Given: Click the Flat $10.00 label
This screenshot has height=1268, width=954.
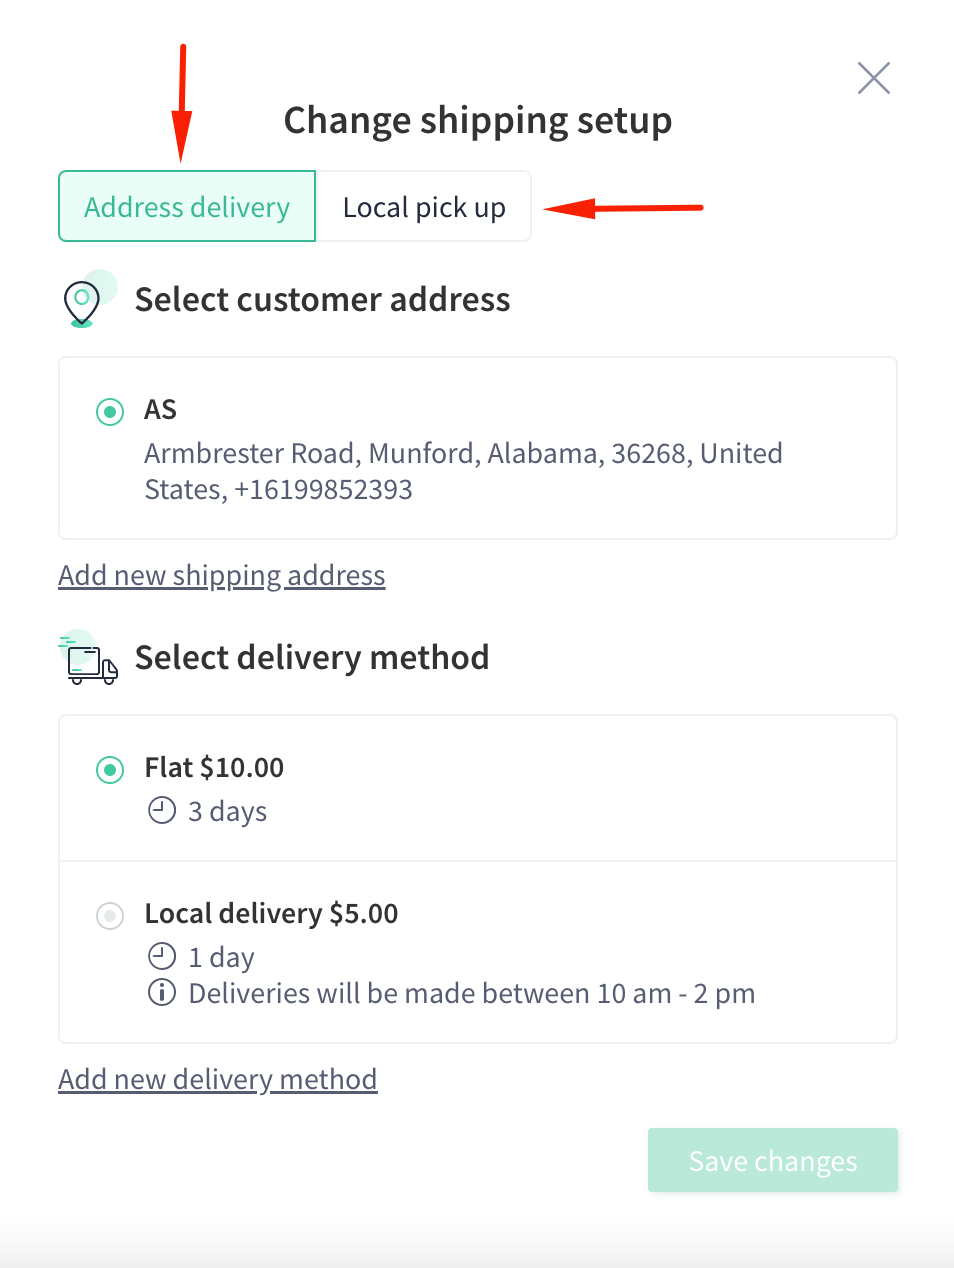Looking at the screenshot, I should 214,767.
